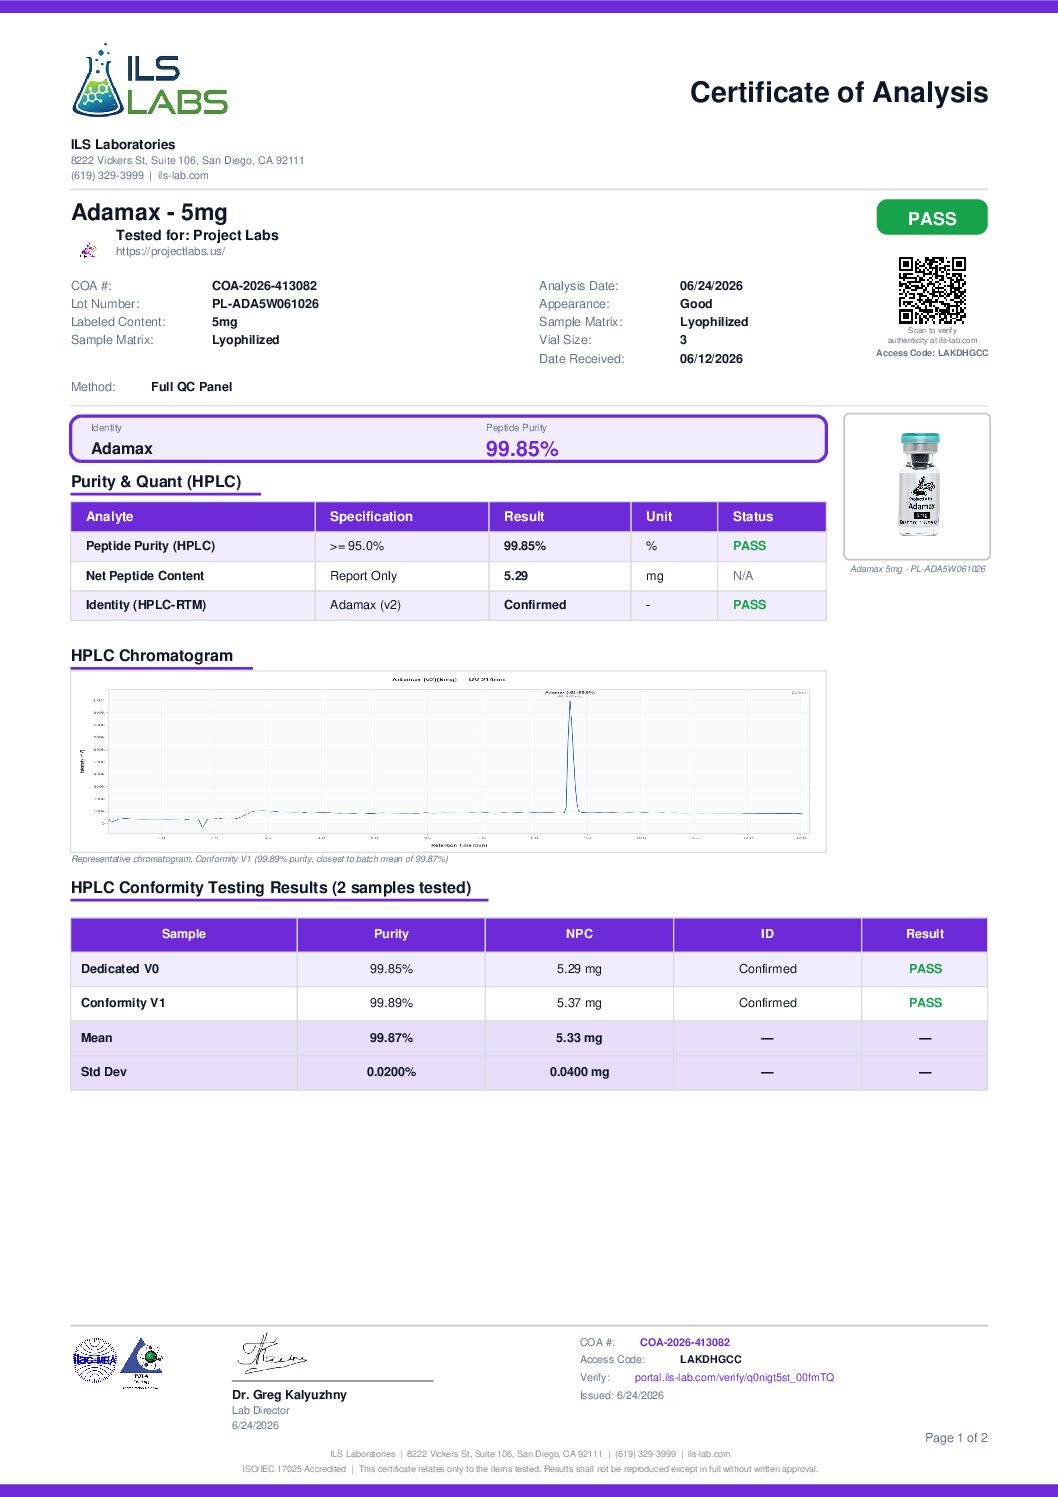This screenshot has height=1497, width=1058.
Task: Click the QR code for authenticity verification
Action: coord(932,291)
